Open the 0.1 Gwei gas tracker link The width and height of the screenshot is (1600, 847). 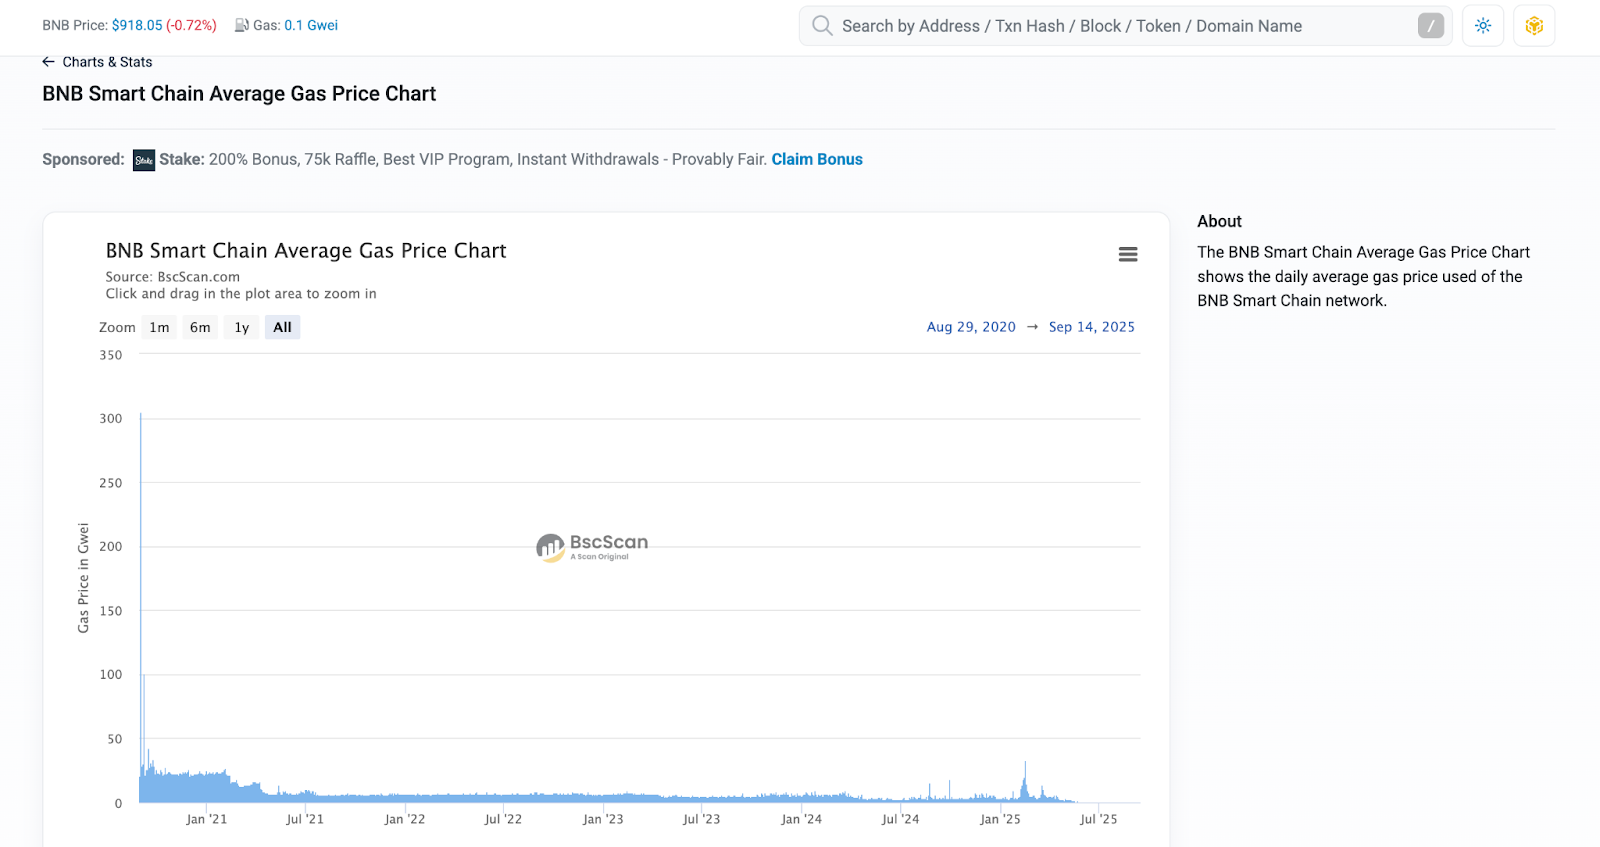click(311, 25)
